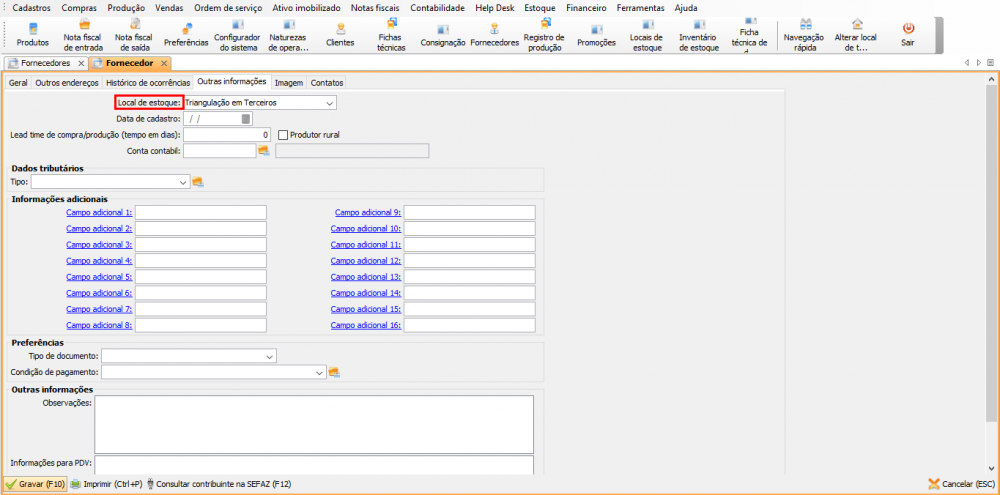Open Fichas técnicas toolbar icon
Image resolution: width=1000 pixels, height=495 pixels.
pos(390,33)
